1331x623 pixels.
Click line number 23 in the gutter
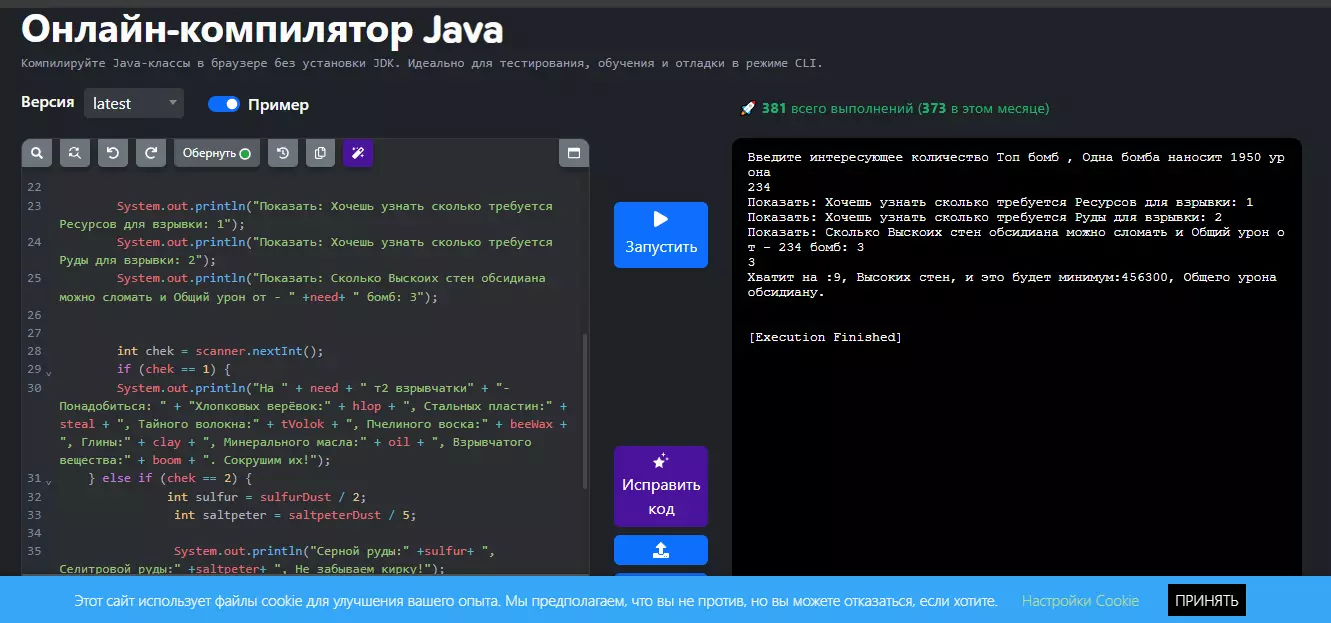point(34,206)
